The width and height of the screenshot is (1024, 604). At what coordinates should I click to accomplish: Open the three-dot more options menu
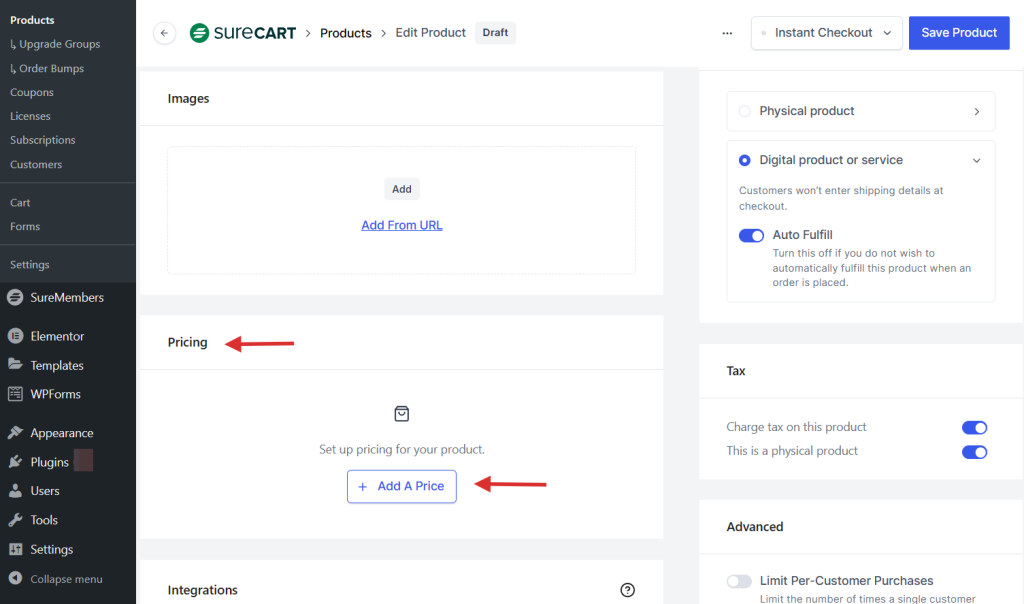tap(727, 33)
